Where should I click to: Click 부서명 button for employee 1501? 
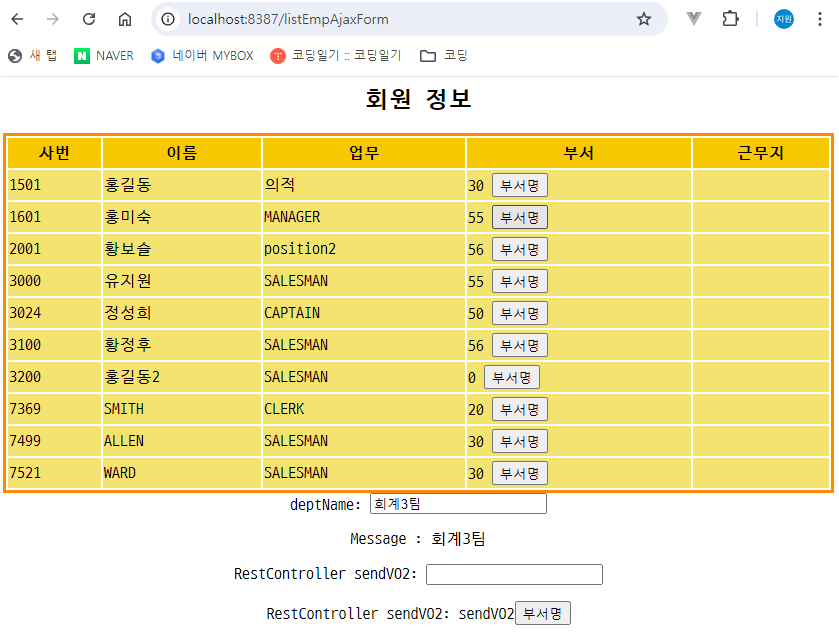coord(520,186)
